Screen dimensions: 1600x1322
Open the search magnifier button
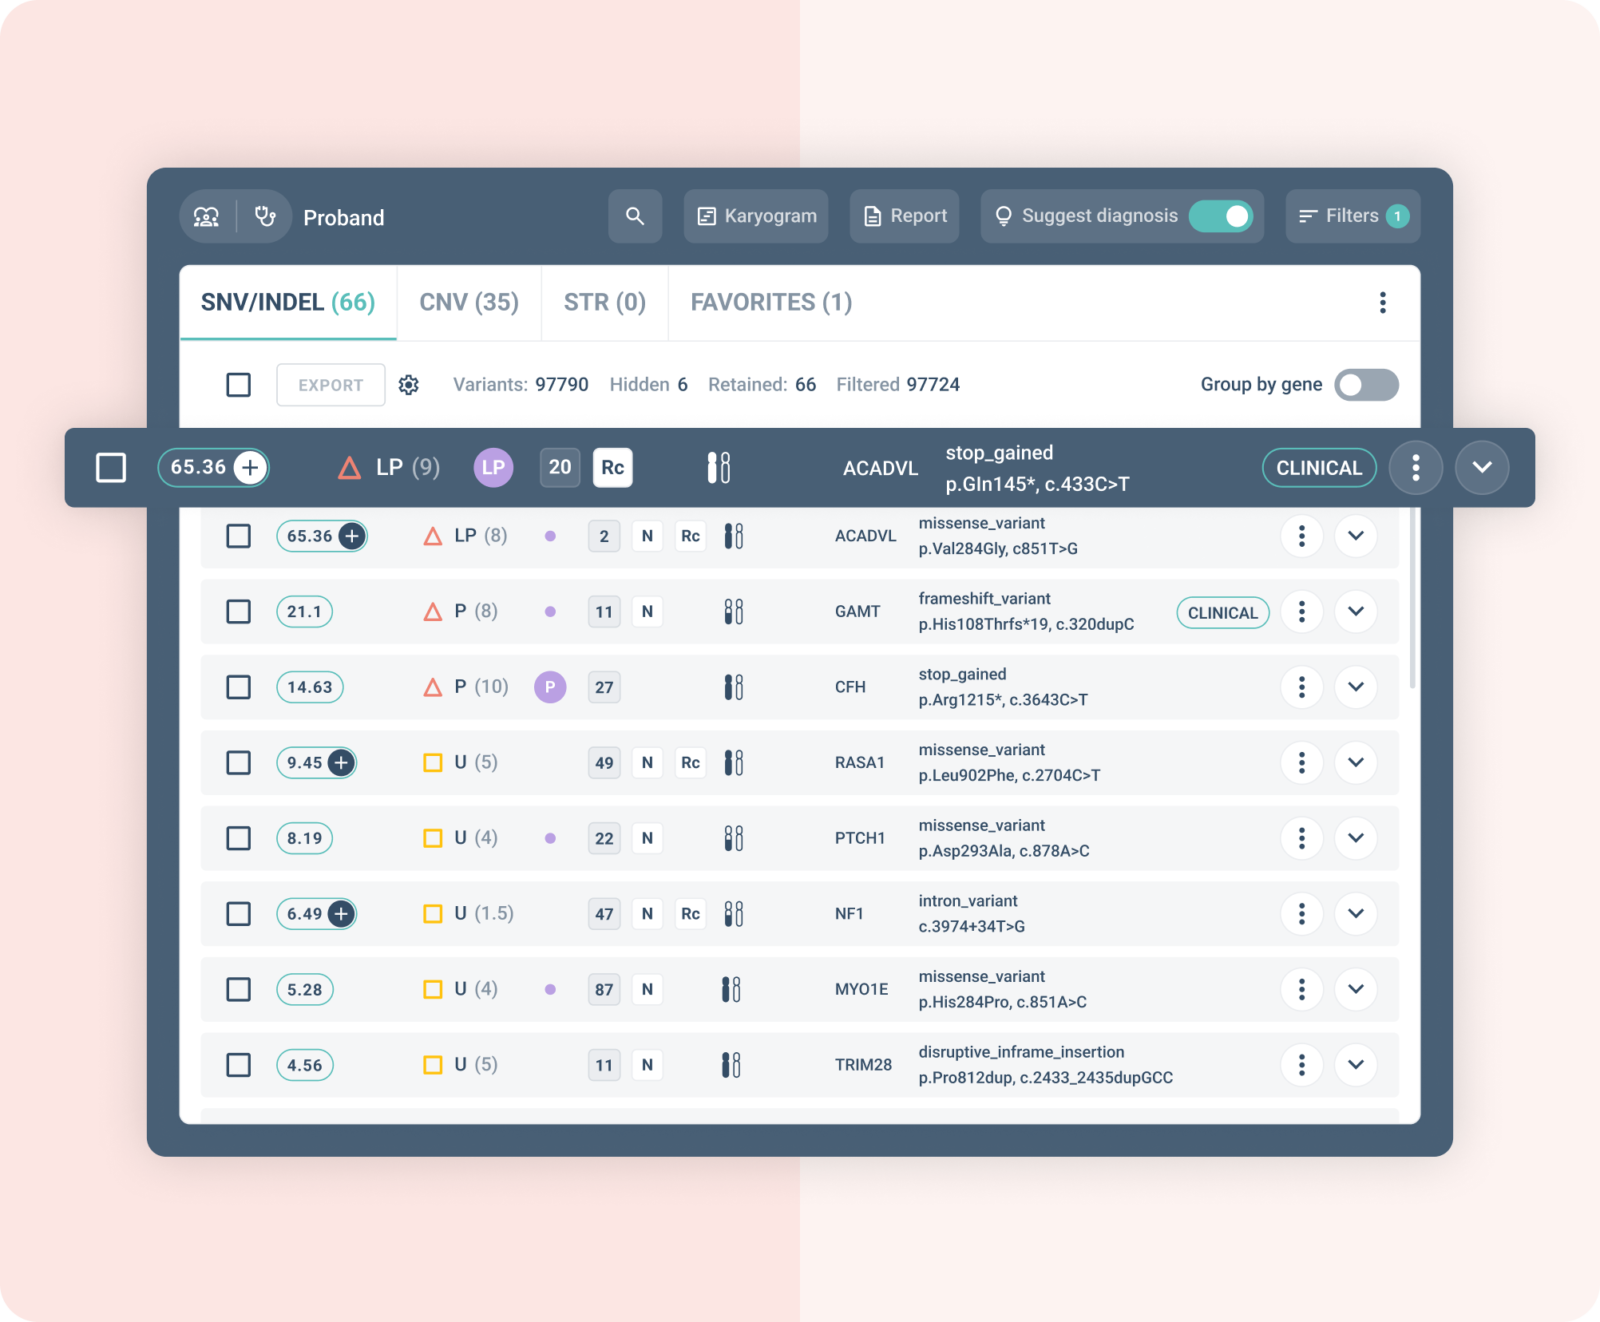[635, 216]
